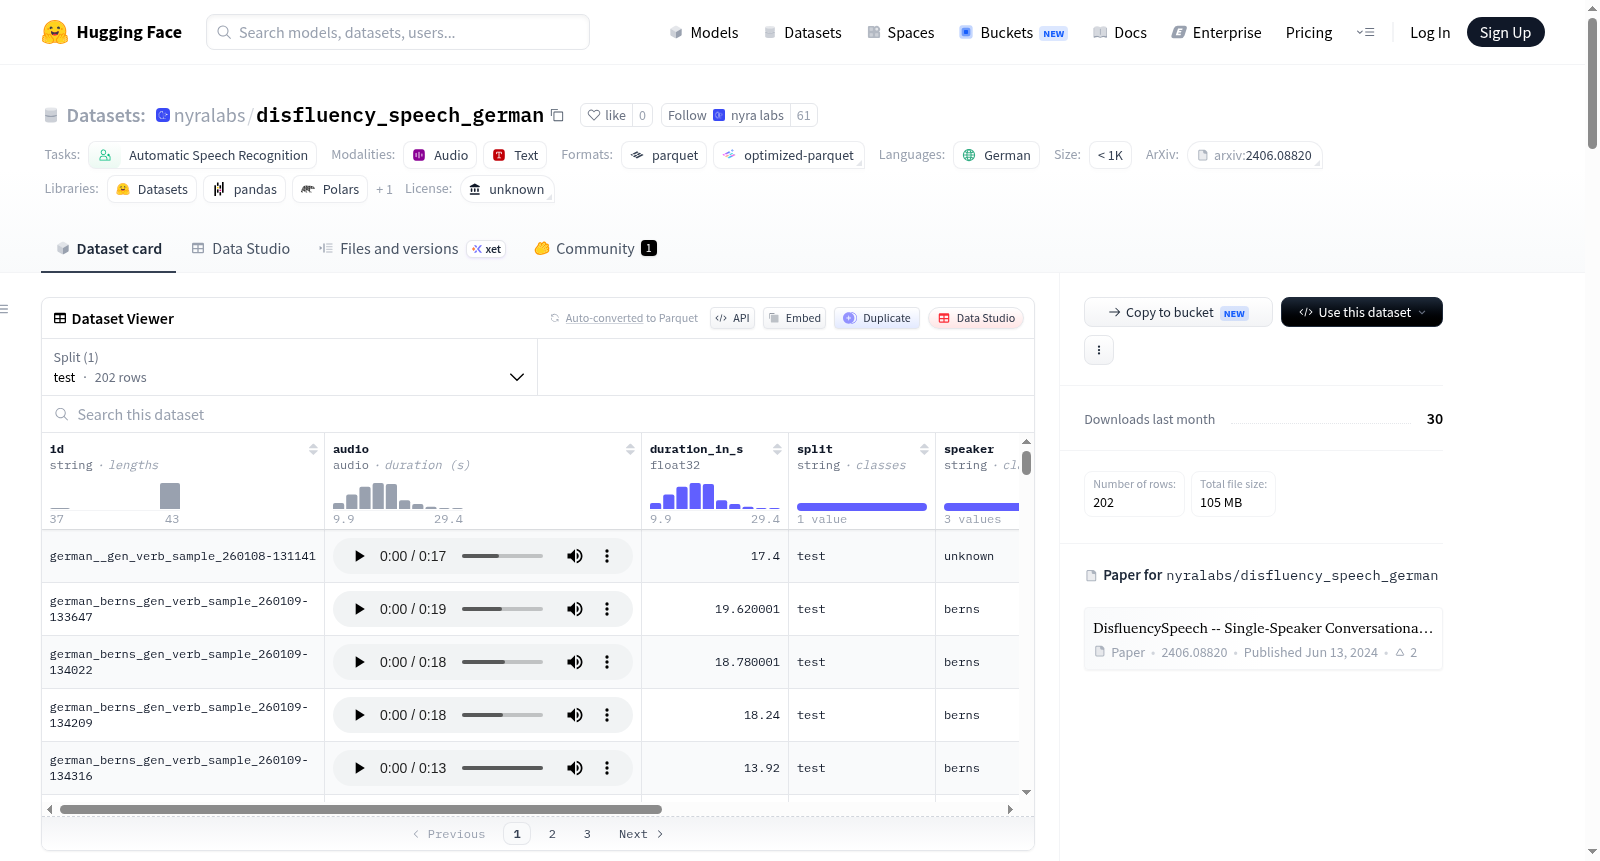1600x861 pixels.
Task: Go to Datasets in the top navigation
Action: tap(803, 32)
